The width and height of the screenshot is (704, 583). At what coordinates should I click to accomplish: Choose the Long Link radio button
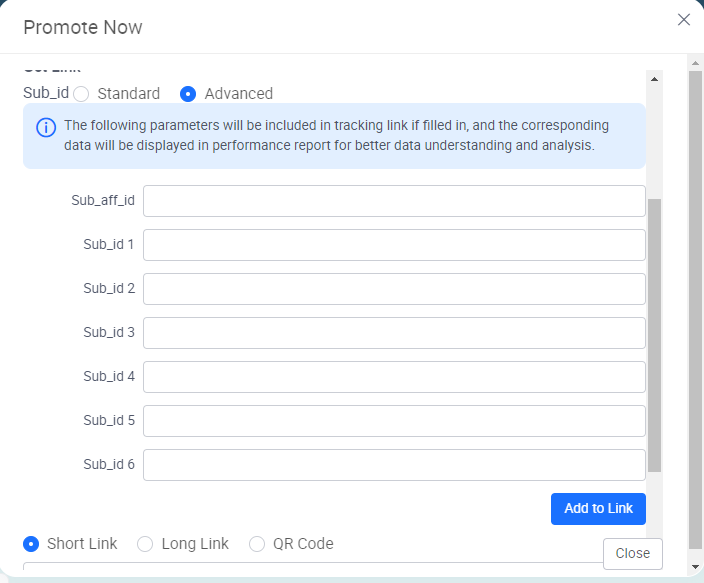coord(145,544)
